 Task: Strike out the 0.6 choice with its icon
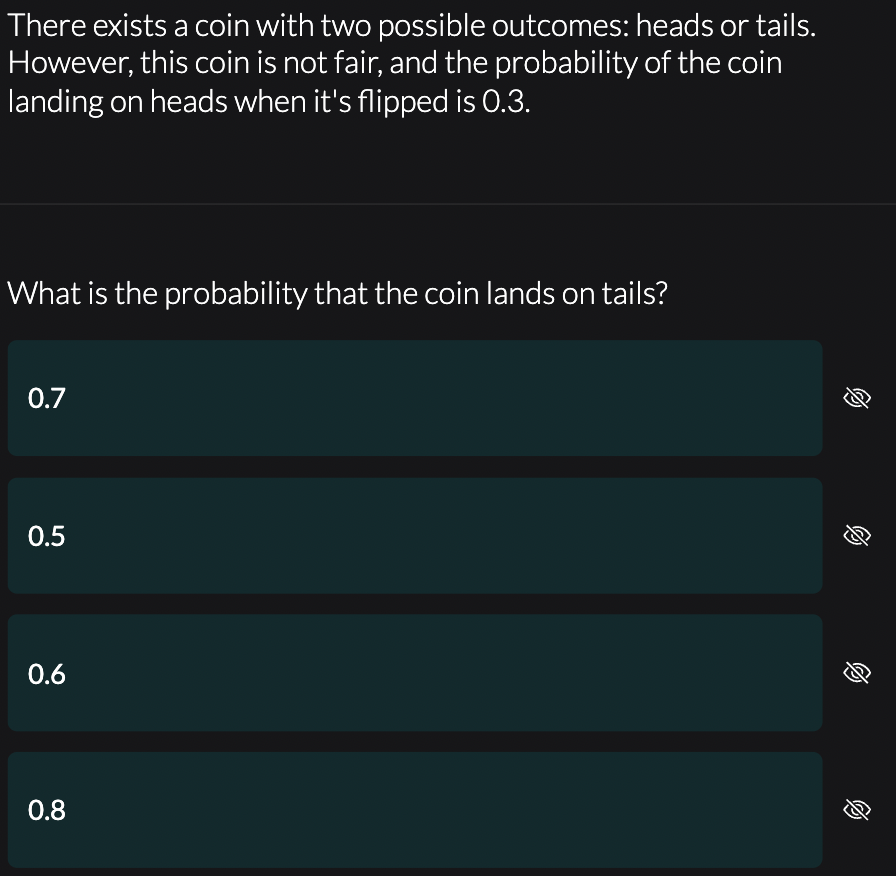857,673
